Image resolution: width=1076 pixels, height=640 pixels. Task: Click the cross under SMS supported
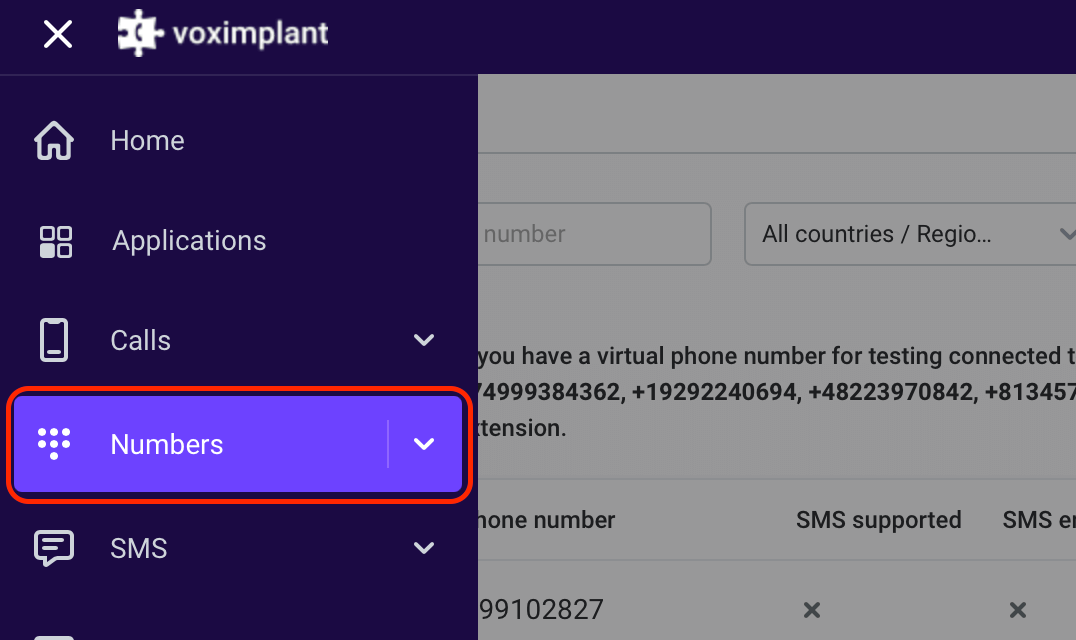[x=811, y=610]
